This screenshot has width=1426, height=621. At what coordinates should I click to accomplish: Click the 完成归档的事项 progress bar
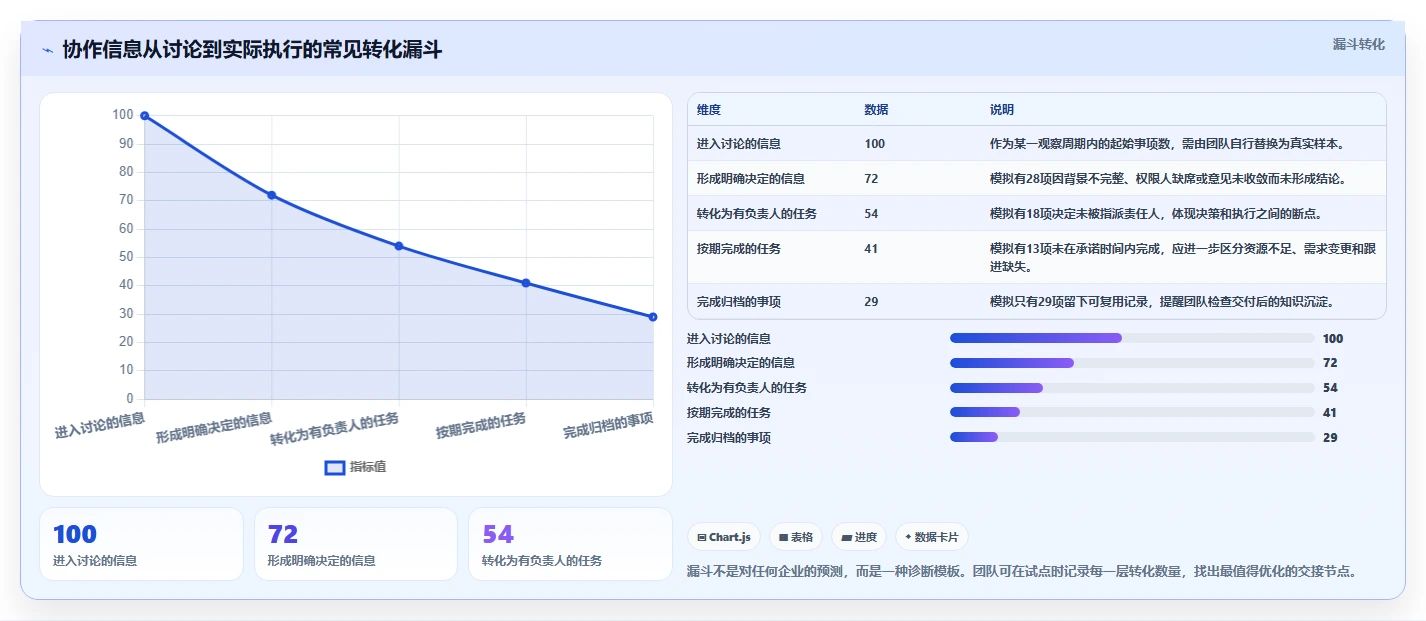pyautogui.click(x=1132, y=437)
